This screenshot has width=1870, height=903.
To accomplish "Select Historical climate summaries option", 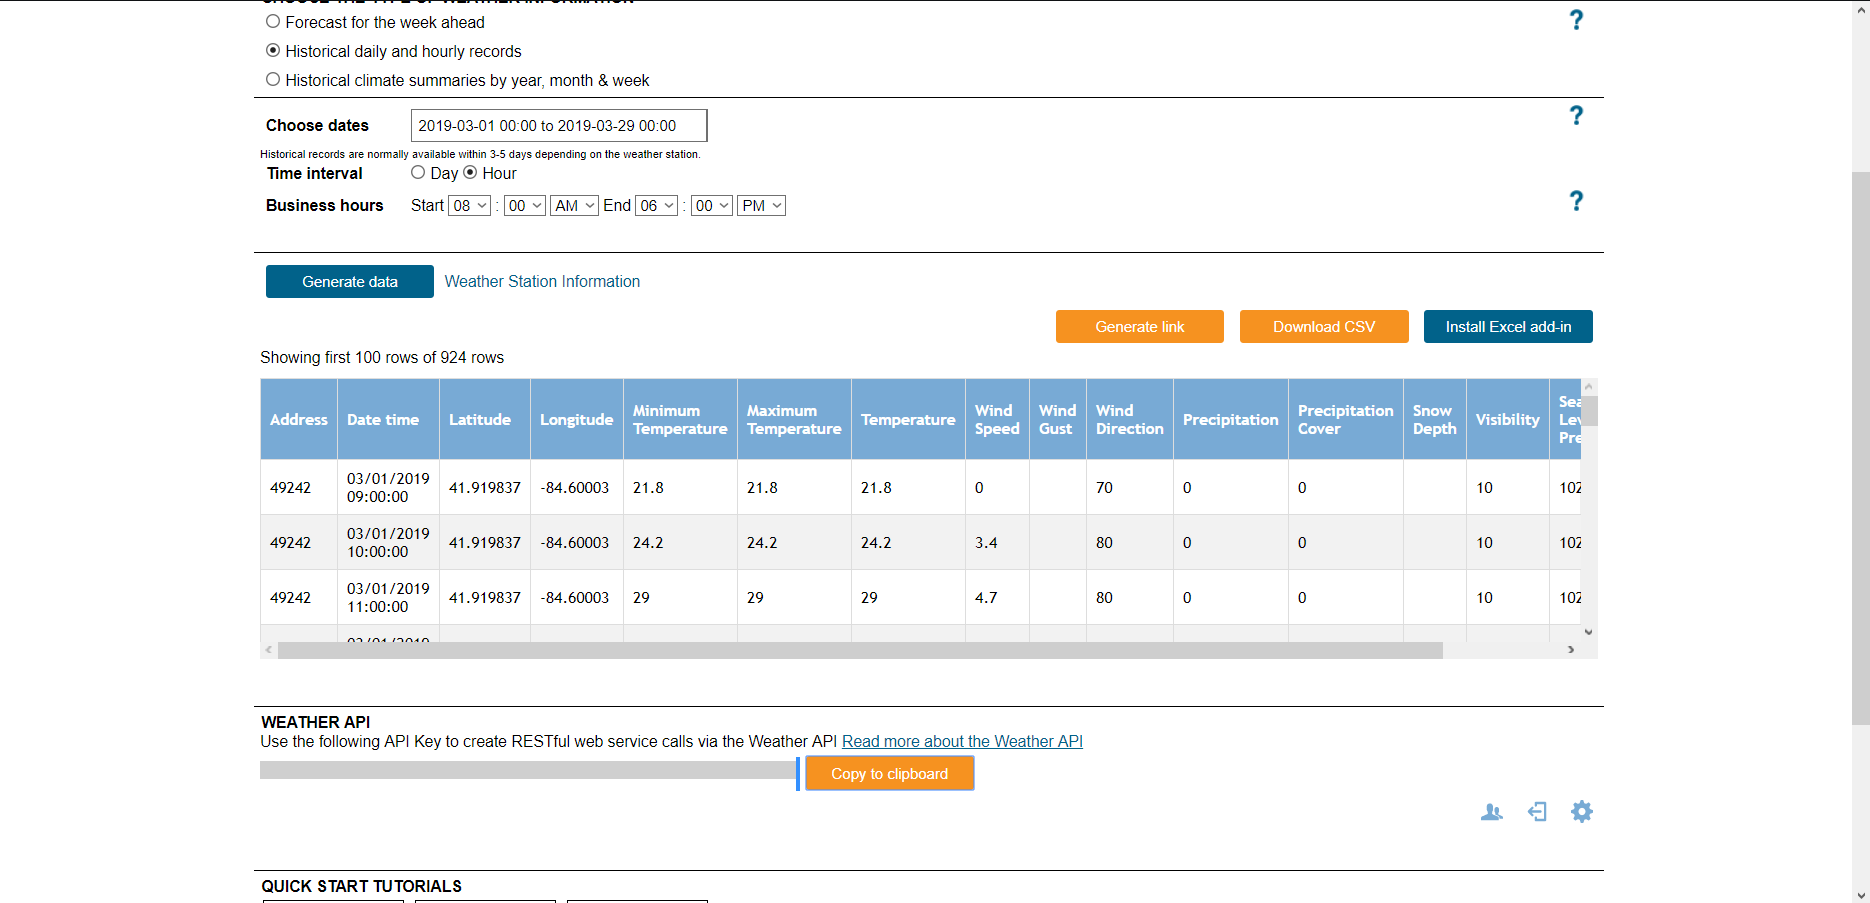I will (x=273, y=80).
